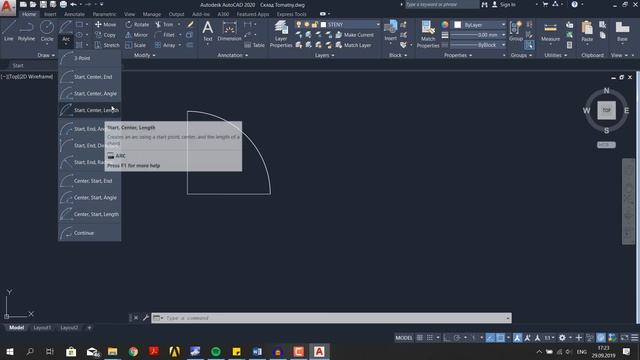Expand the Layers panel
Viewport: 640px width, 360px height.
pos(324,55)
